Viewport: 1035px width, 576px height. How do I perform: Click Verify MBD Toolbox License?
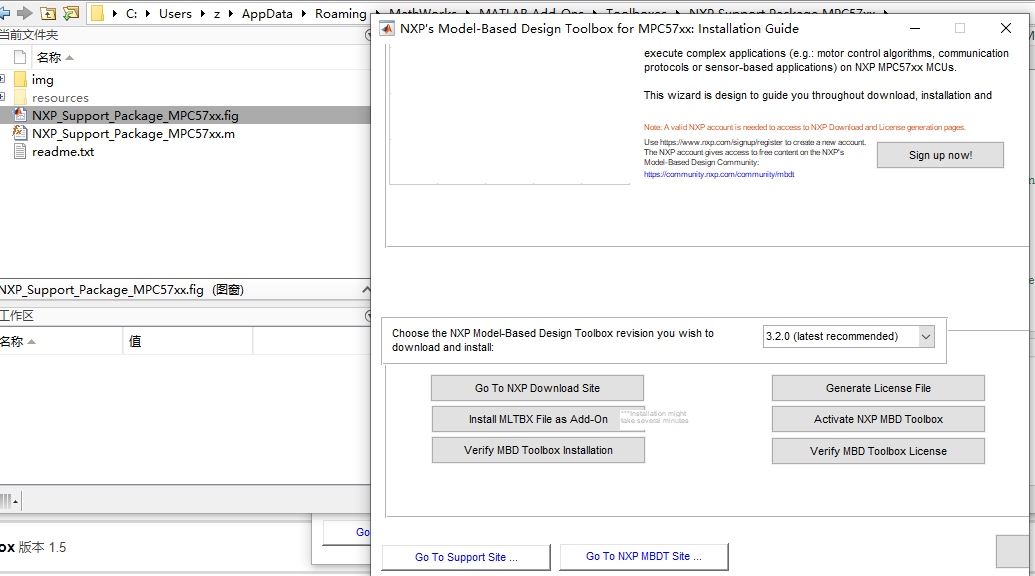click(878, 451)
